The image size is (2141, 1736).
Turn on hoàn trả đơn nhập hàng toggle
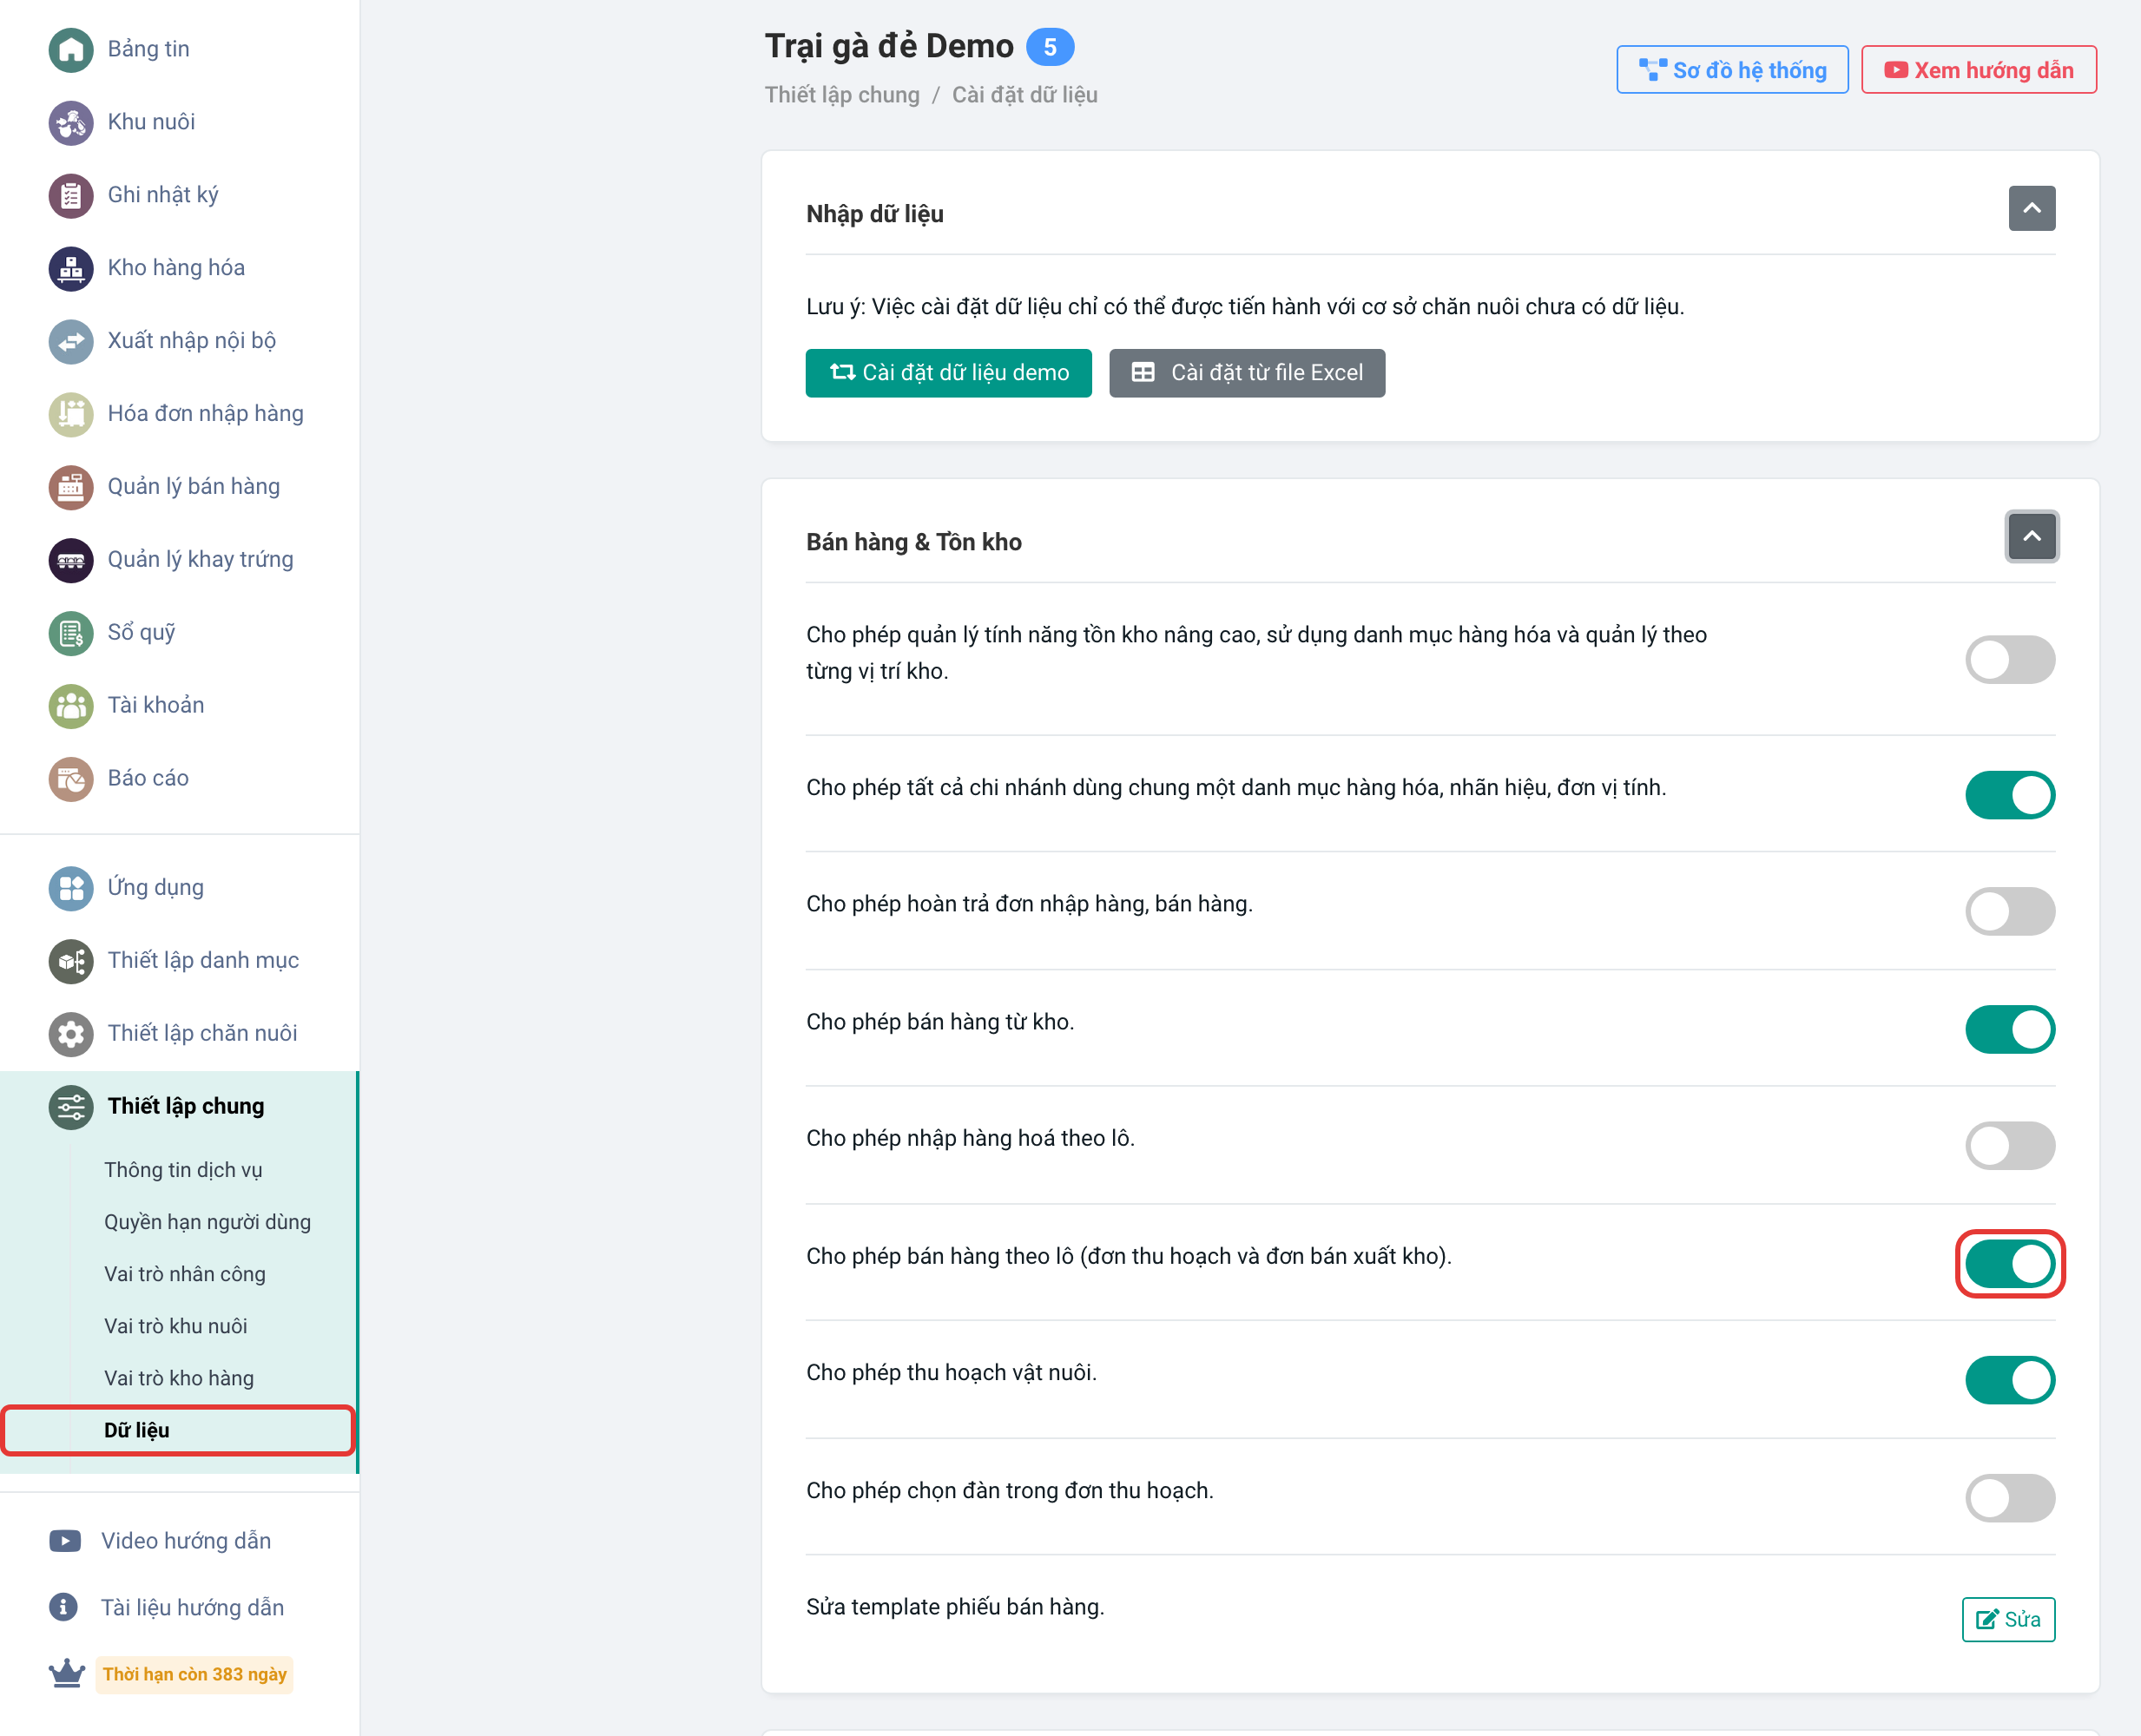tap(2010, 912)
